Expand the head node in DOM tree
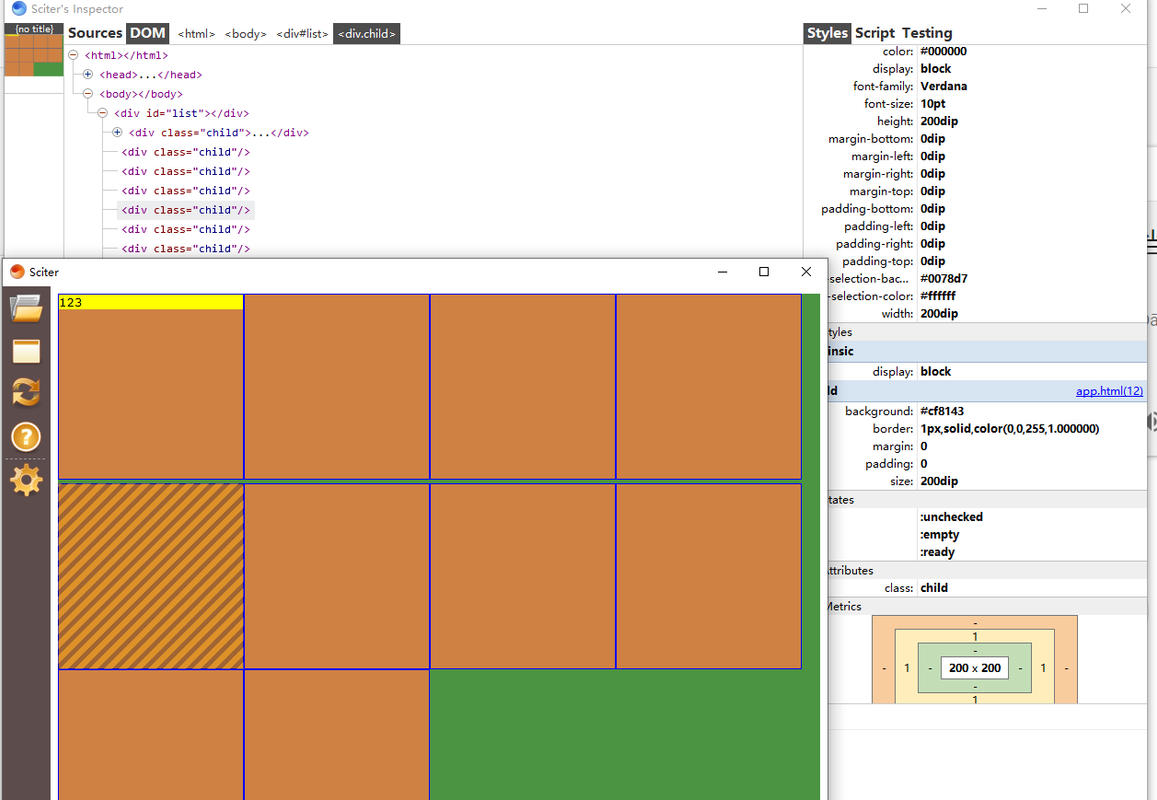Screen dimensions: 1157x800 coord(88,75)
